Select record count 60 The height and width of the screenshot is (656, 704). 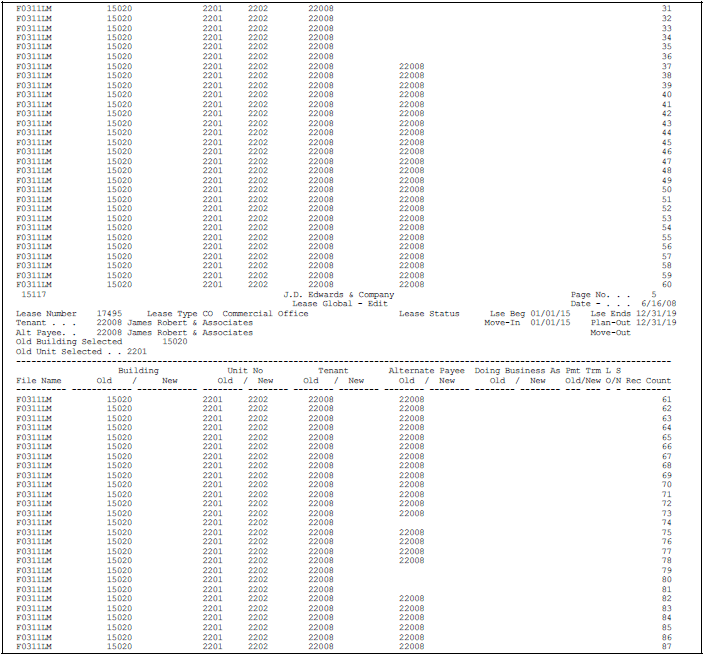[667, 284]
